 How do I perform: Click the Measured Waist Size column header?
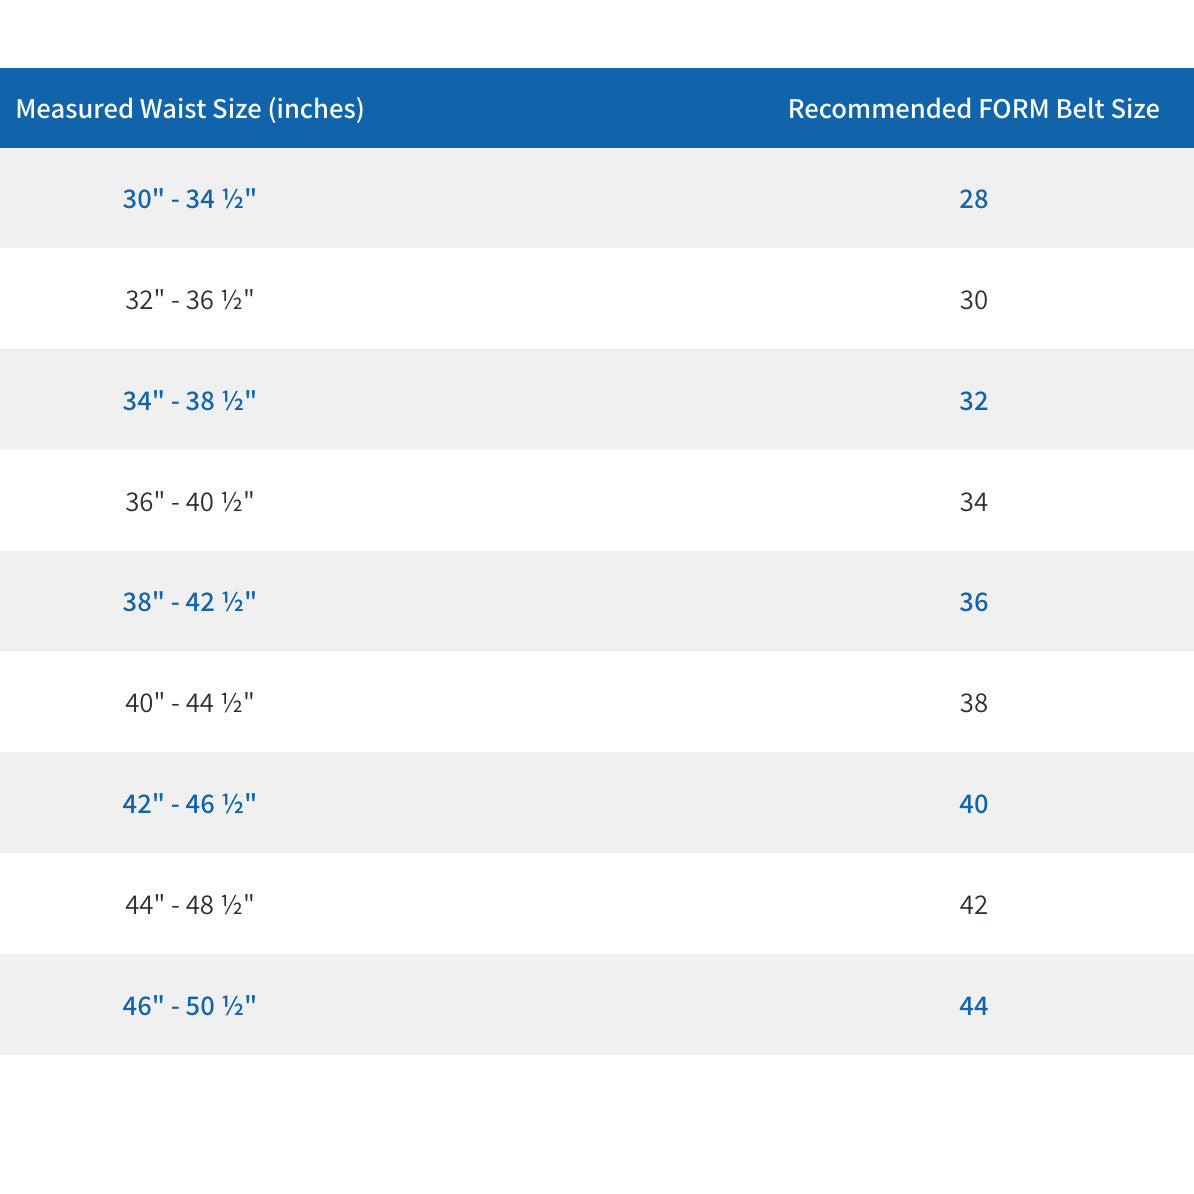coord(190,109)
